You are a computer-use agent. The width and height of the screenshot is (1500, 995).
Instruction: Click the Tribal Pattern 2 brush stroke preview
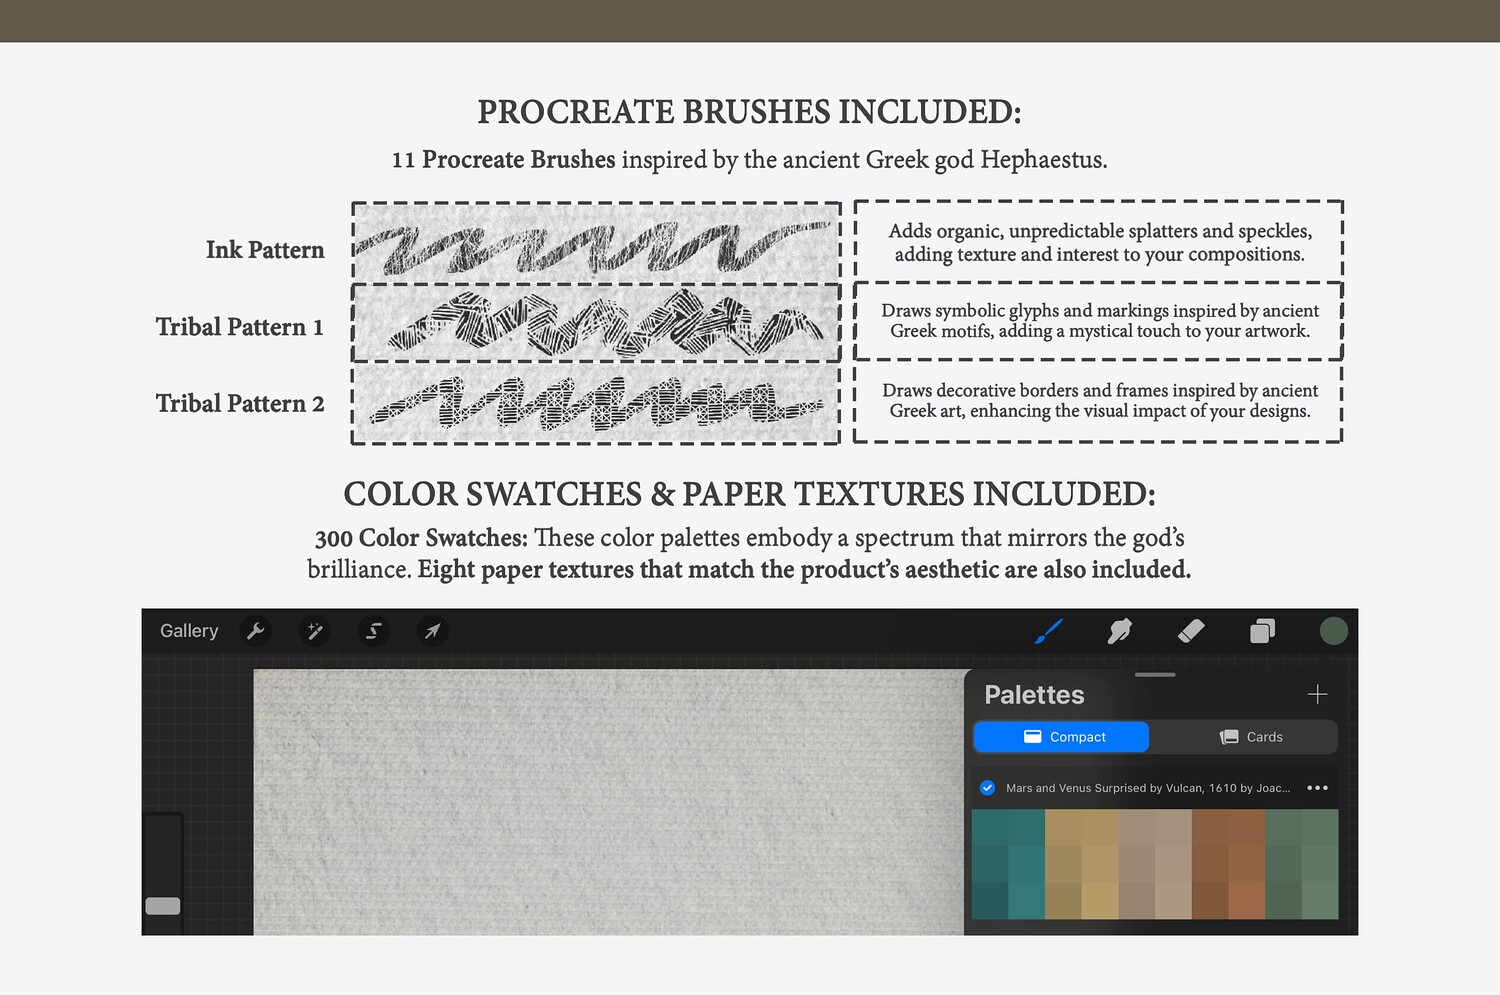pyautogui.click(x=596, y=403)
